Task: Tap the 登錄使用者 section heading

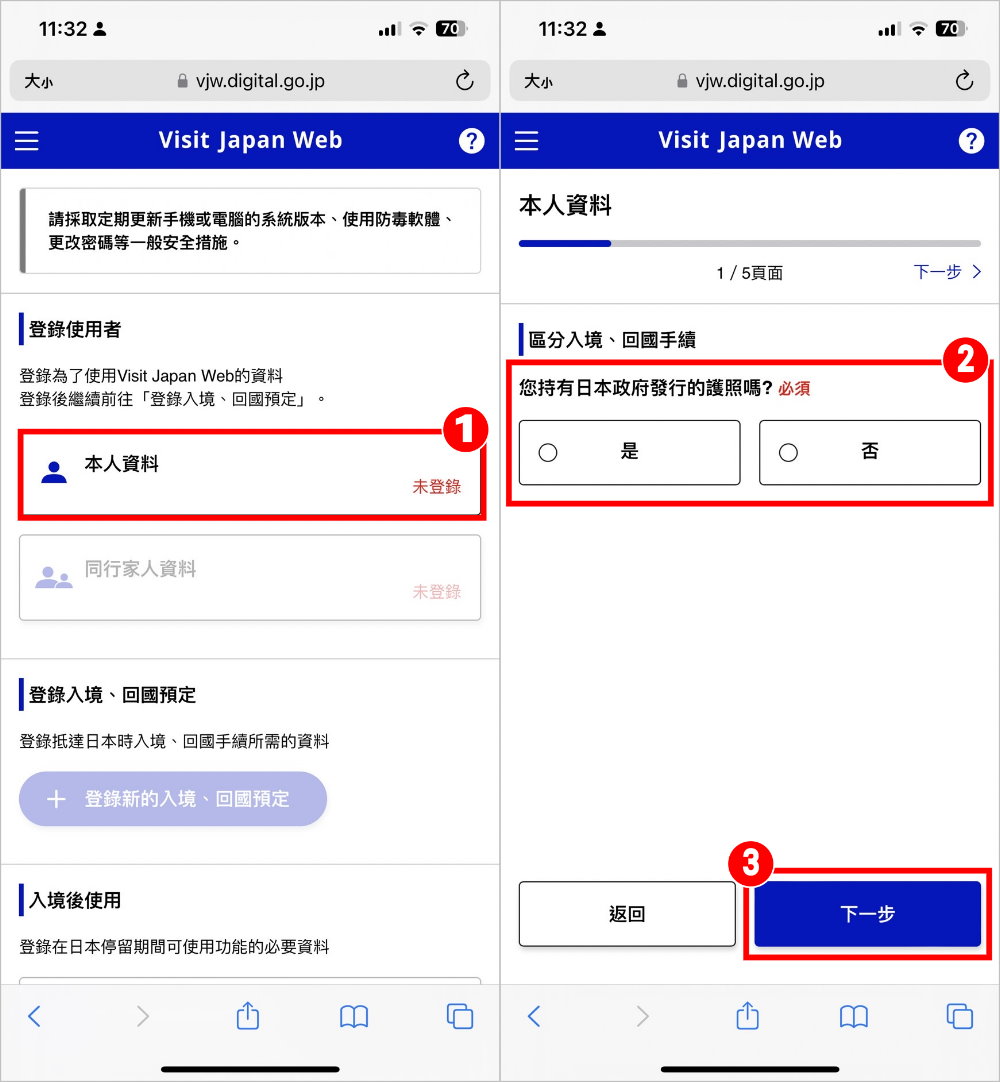Action: (75, 329)
